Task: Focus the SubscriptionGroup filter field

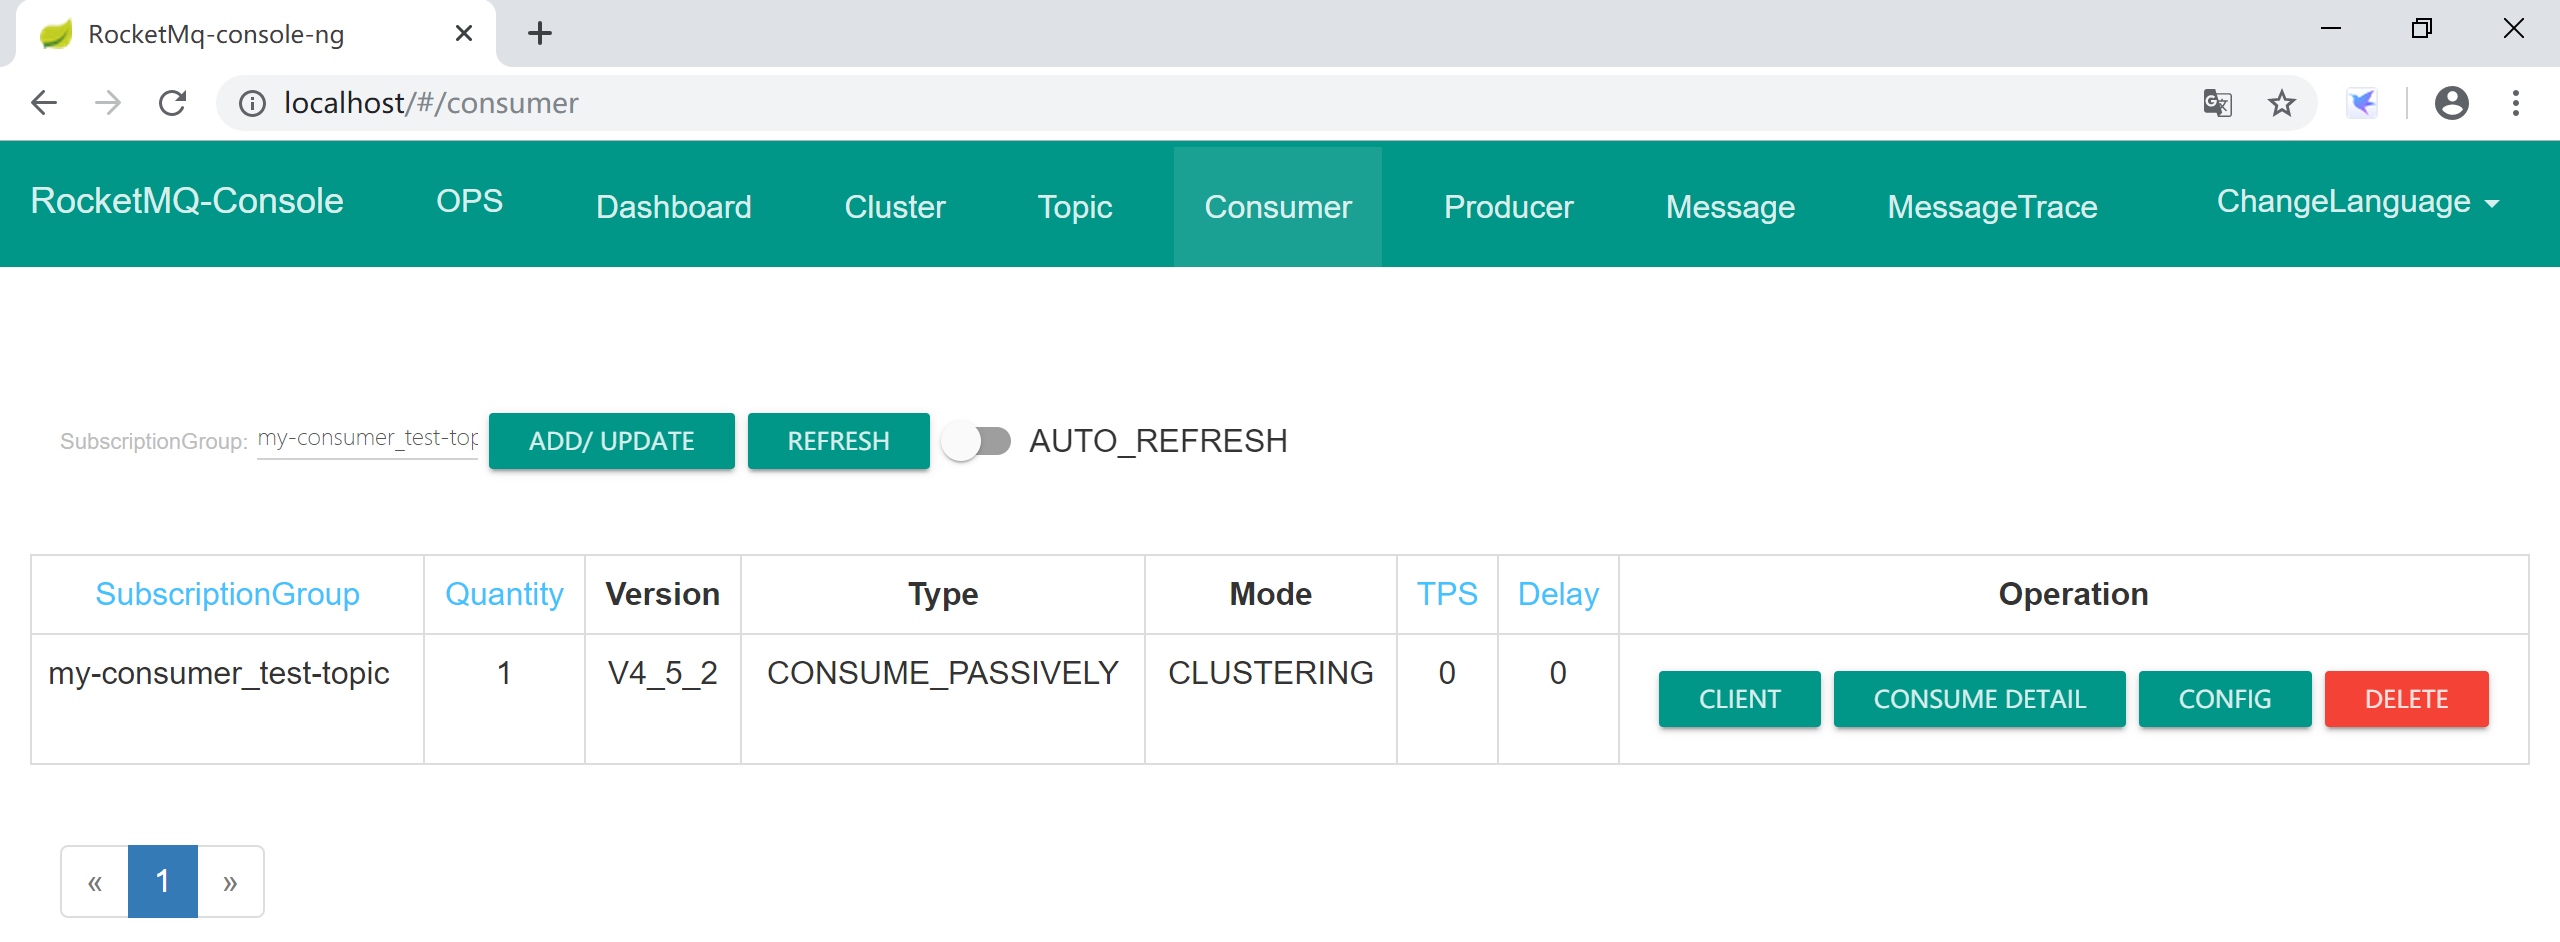Action: point(367,438)
